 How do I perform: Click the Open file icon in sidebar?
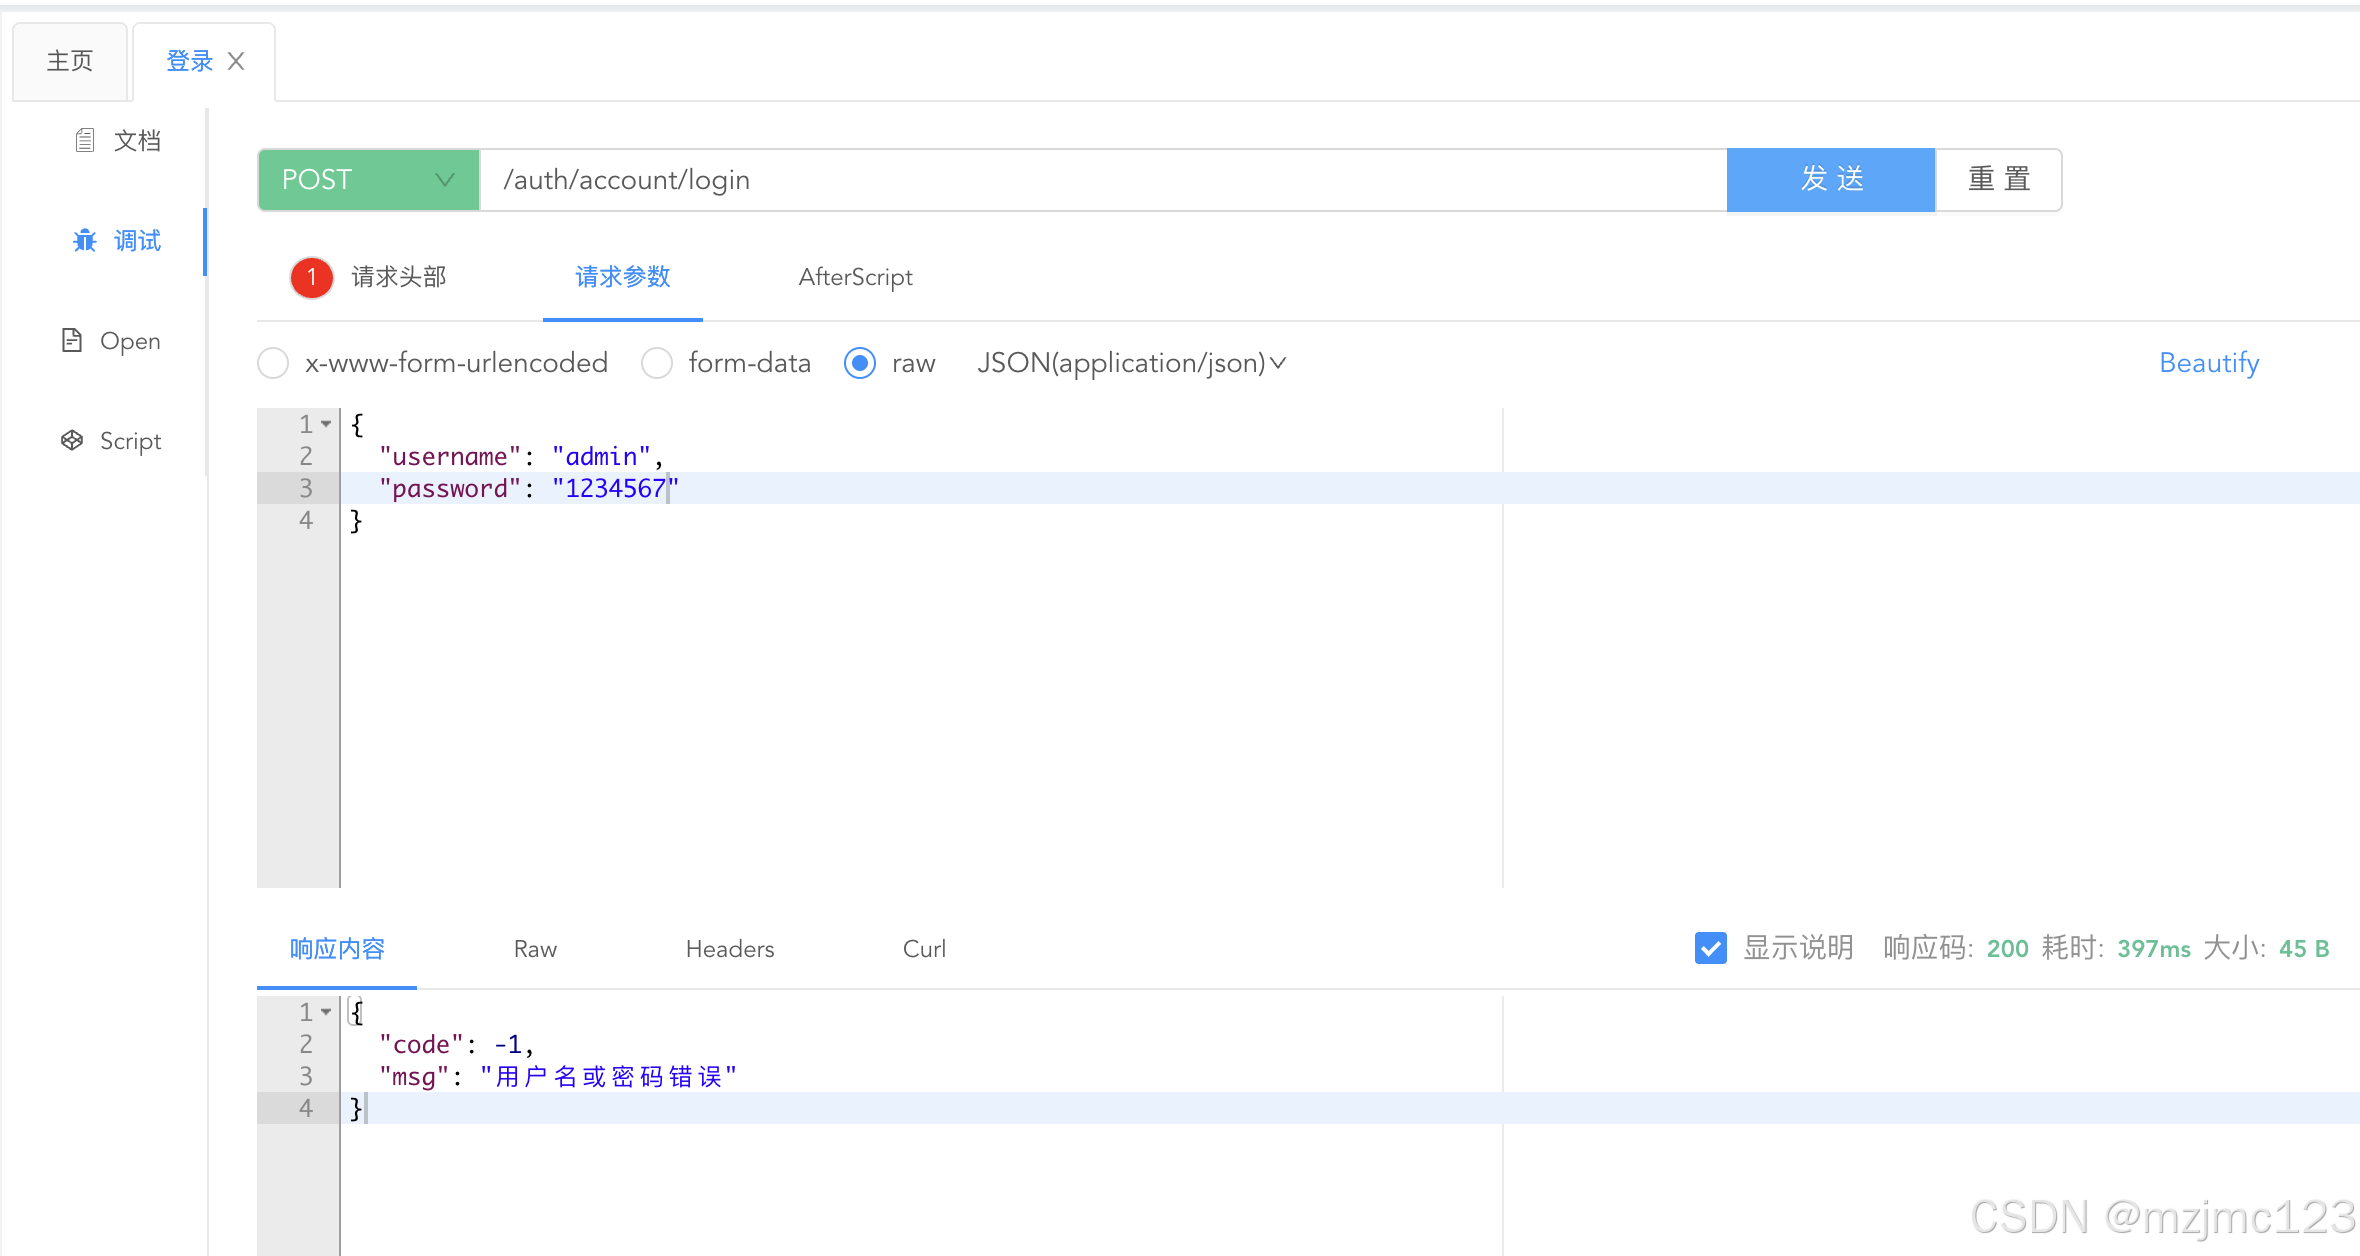(72, 341)
